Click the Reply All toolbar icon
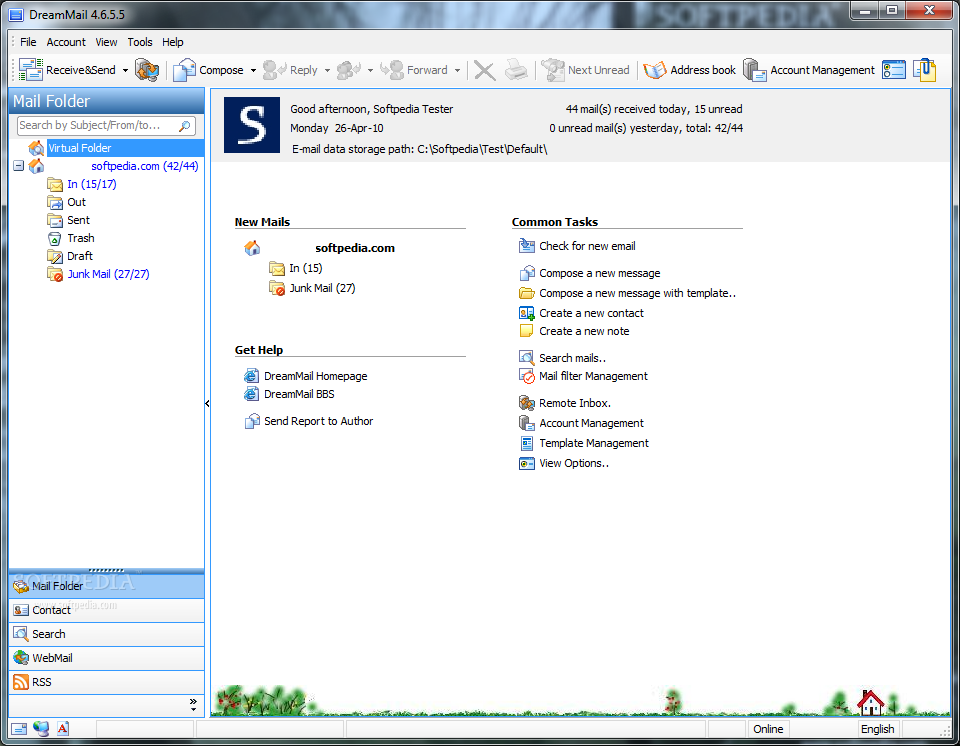 click(349, 70)
